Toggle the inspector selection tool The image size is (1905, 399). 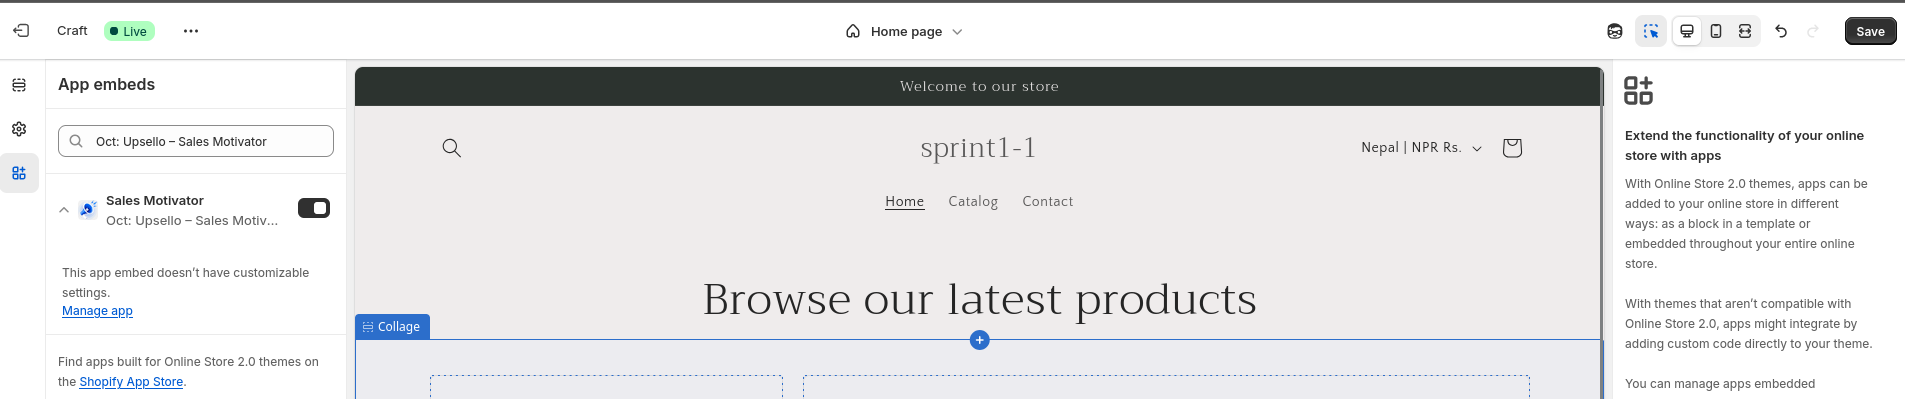coord(1651,31)
